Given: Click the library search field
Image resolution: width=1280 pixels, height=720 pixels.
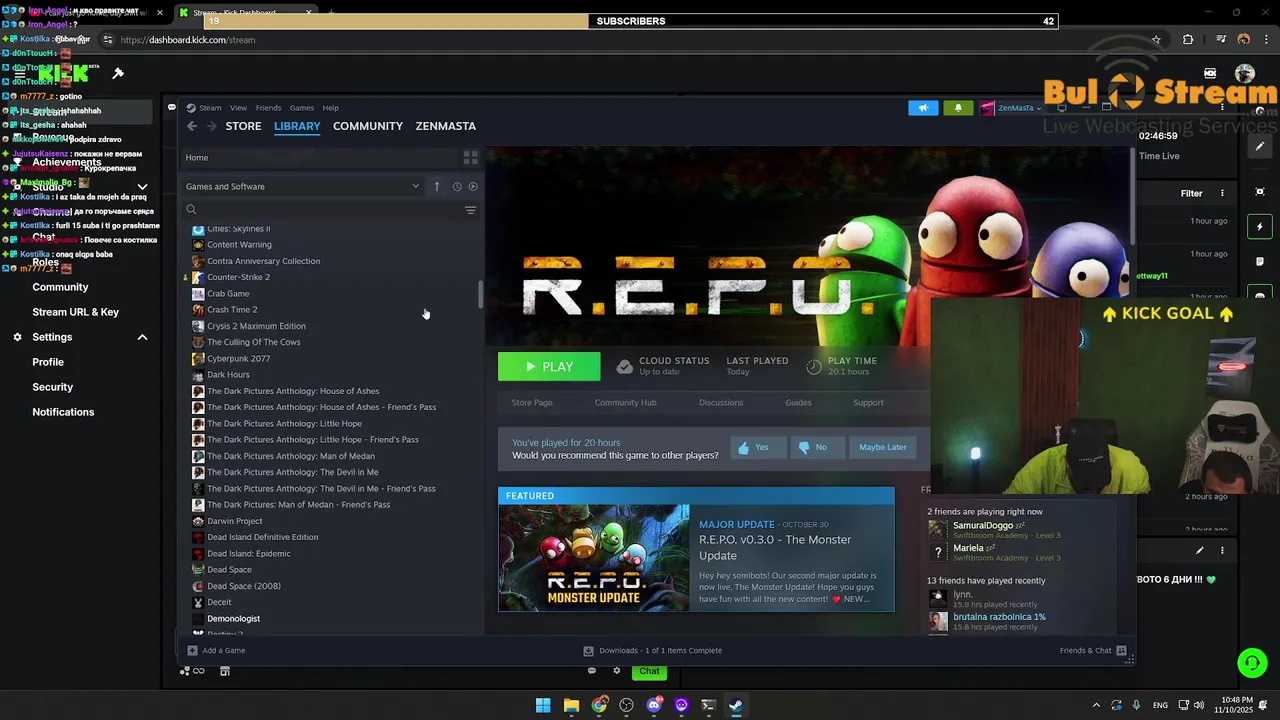Looking at the screenshot, I should 320,210.
